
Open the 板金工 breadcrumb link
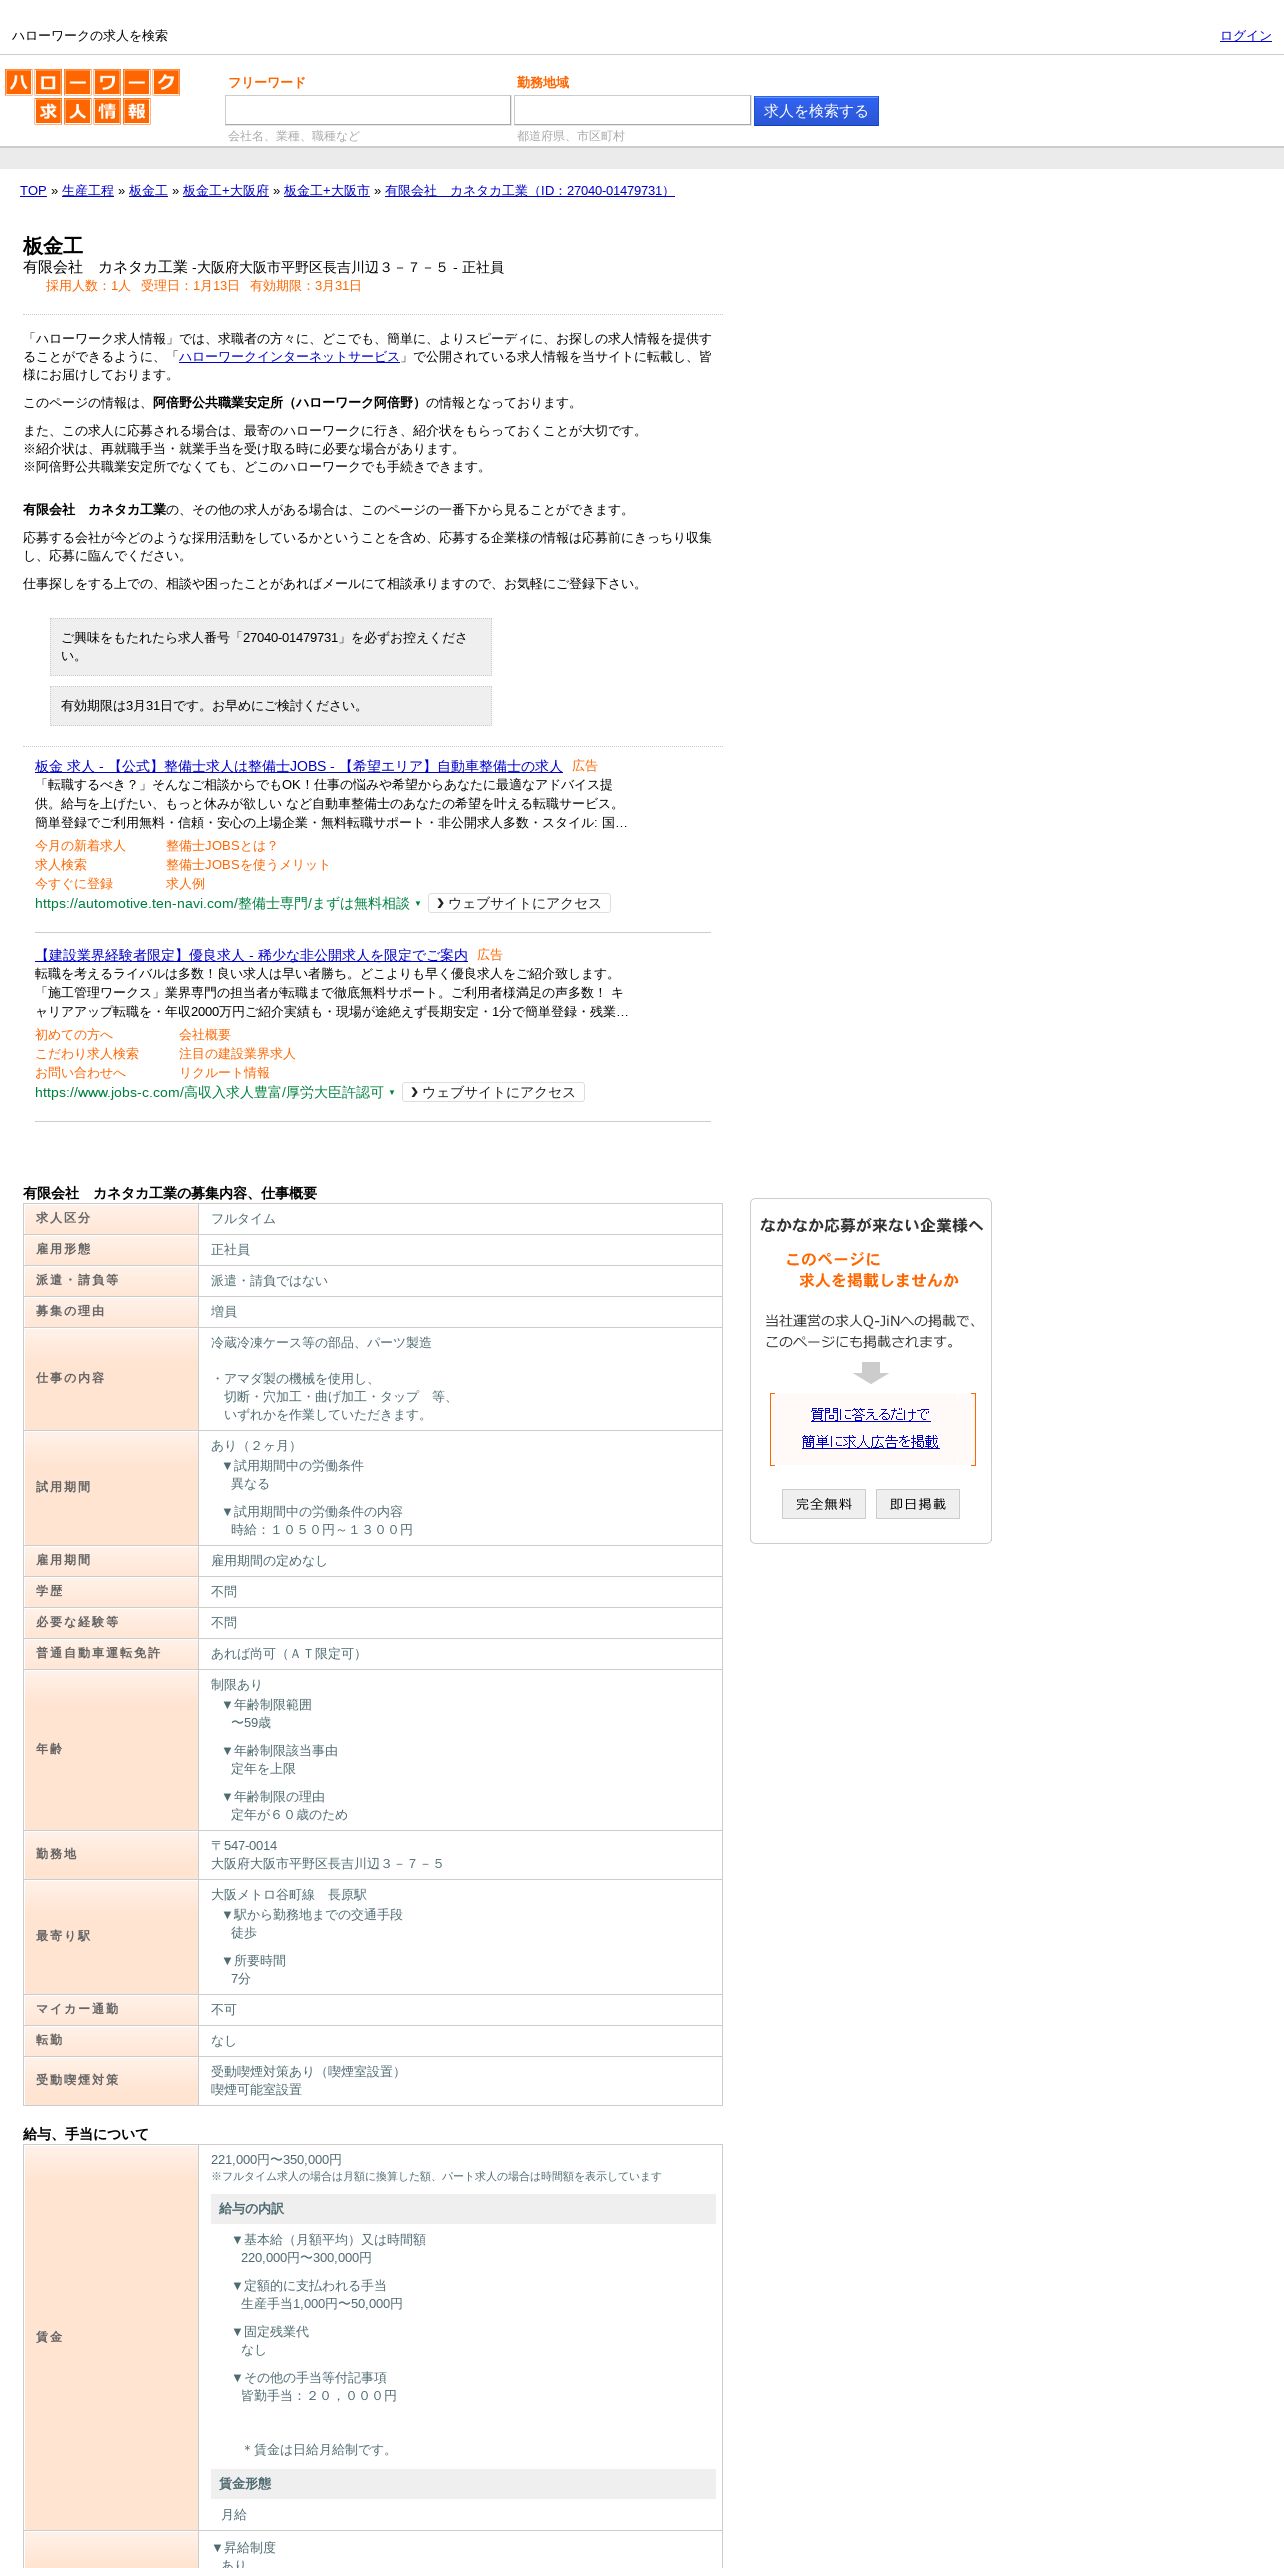click(148, 191)
